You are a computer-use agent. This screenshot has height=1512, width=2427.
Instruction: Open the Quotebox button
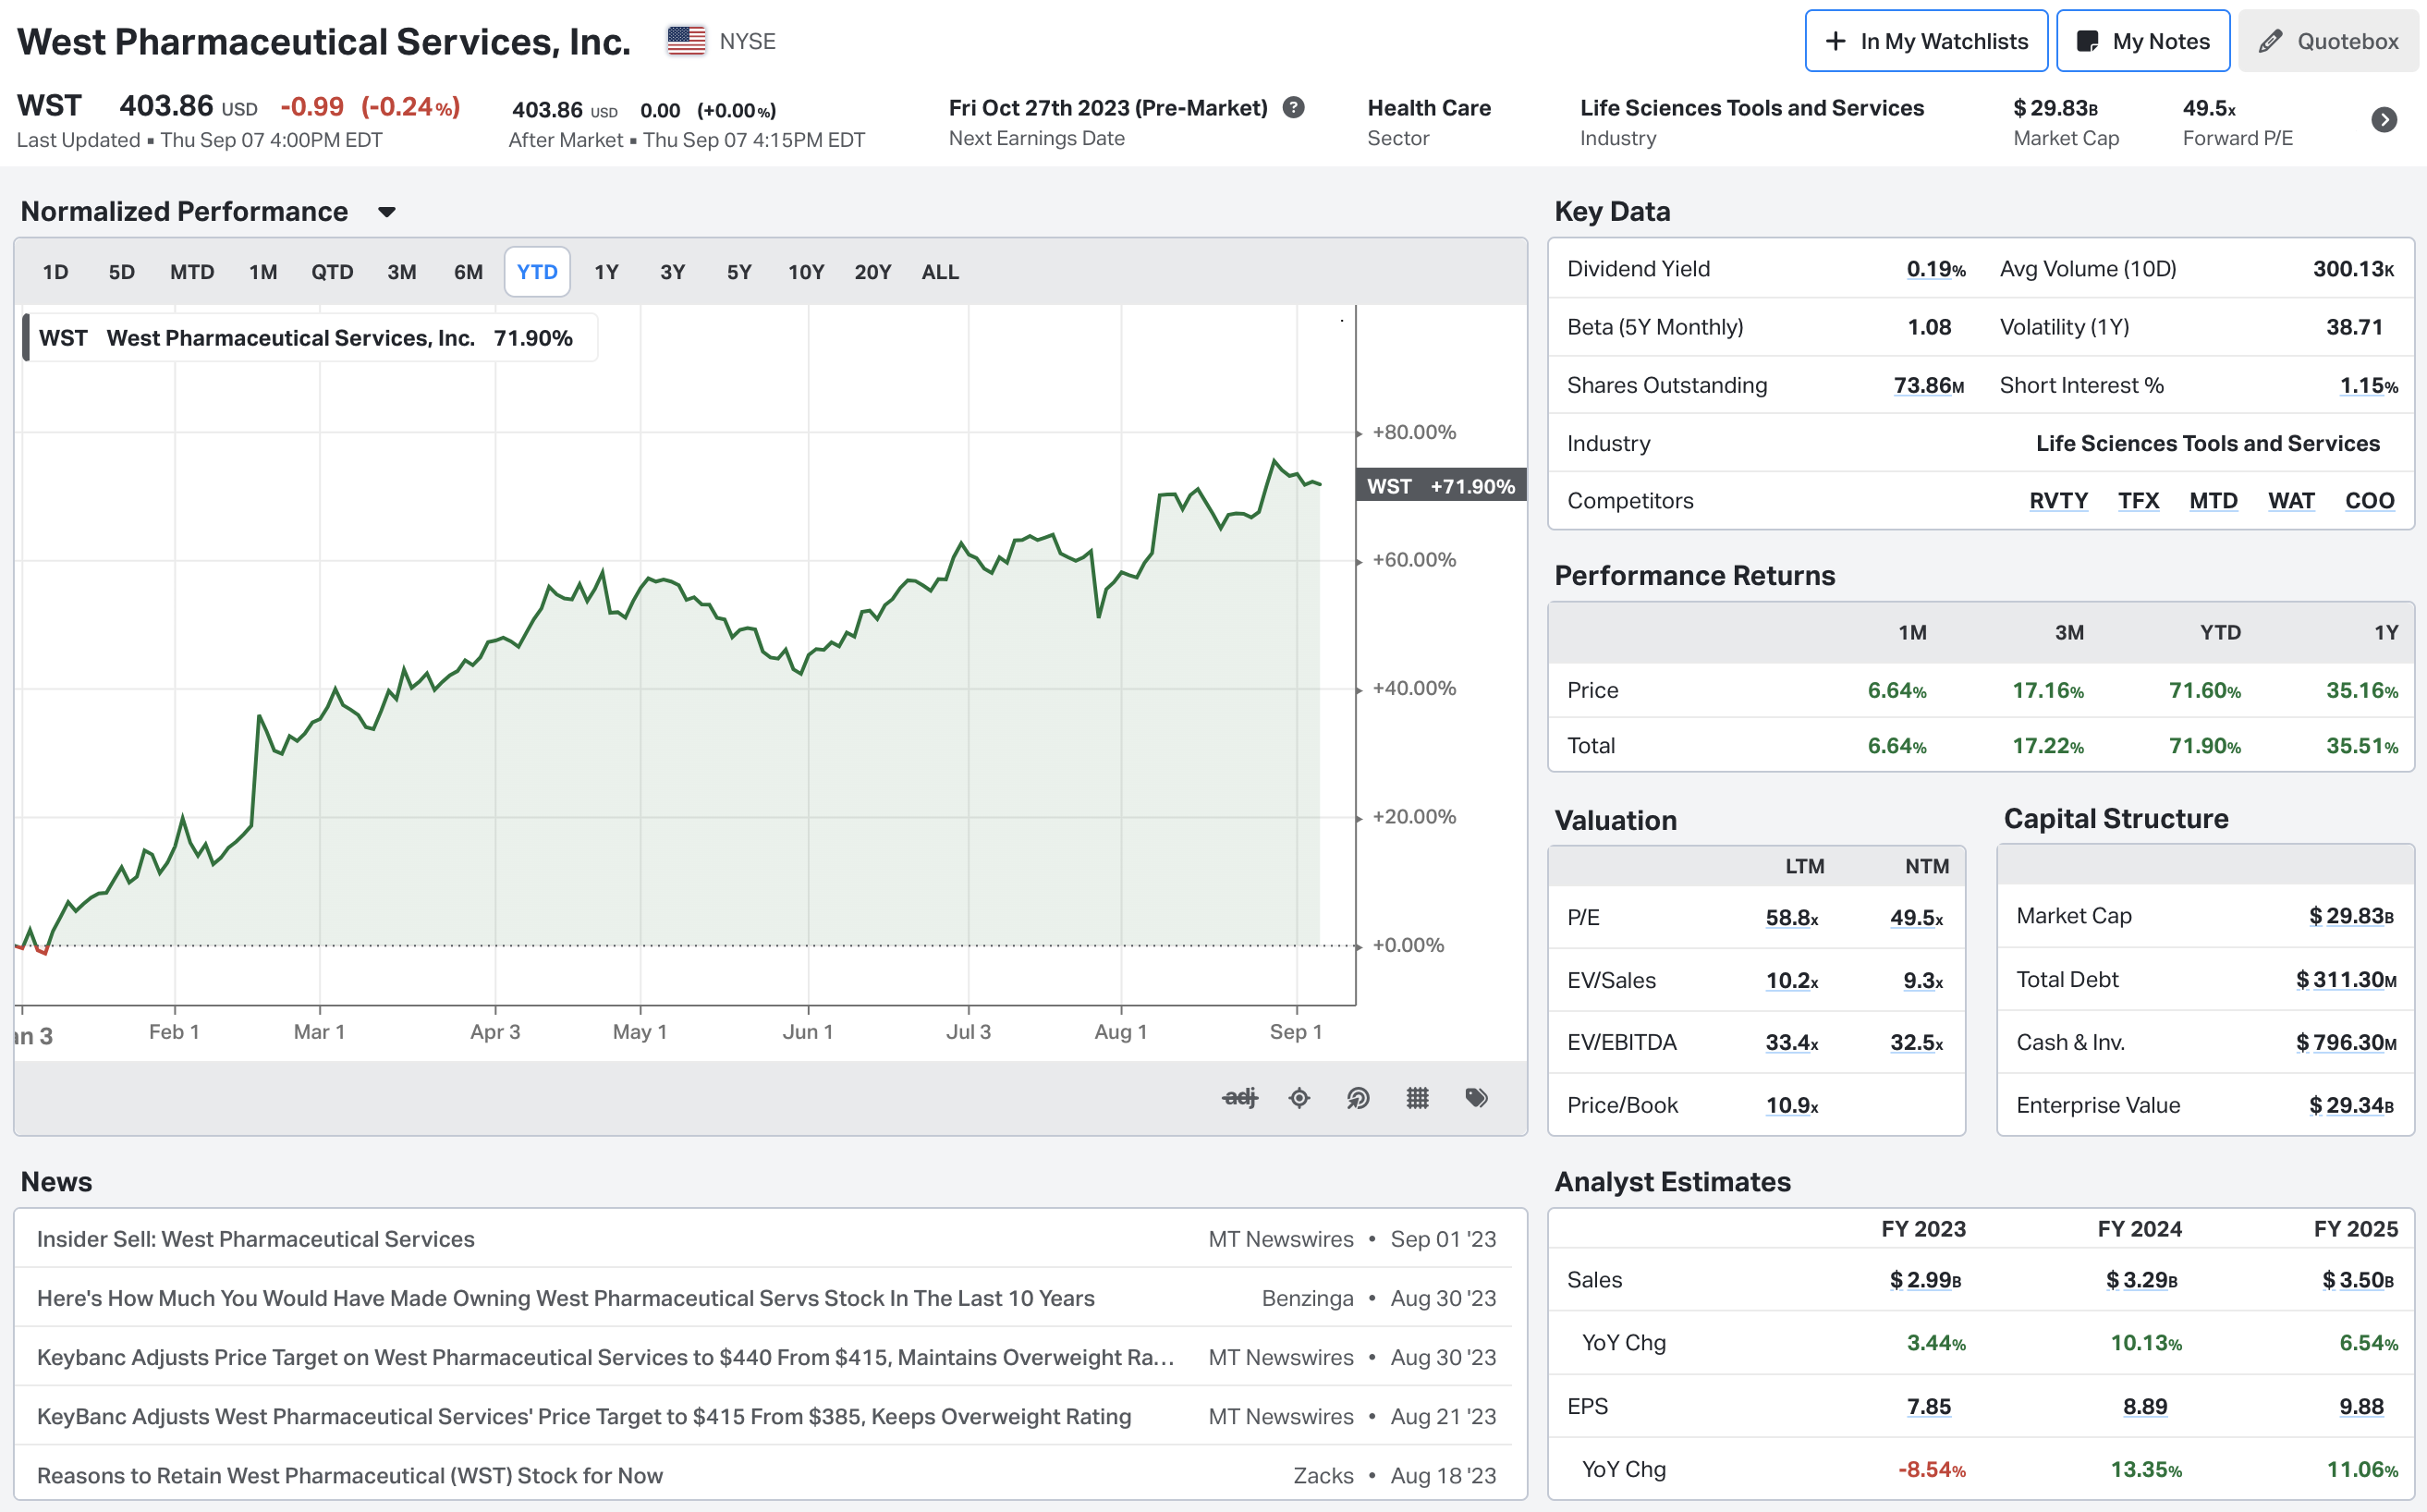[x=2328, y=41]
